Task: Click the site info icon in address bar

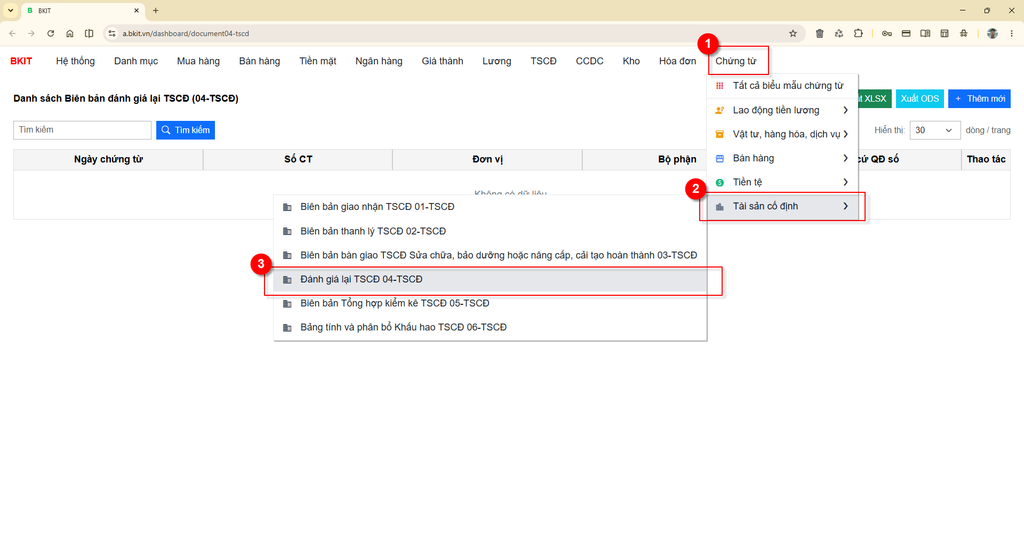Action: (x=112, y=33)
